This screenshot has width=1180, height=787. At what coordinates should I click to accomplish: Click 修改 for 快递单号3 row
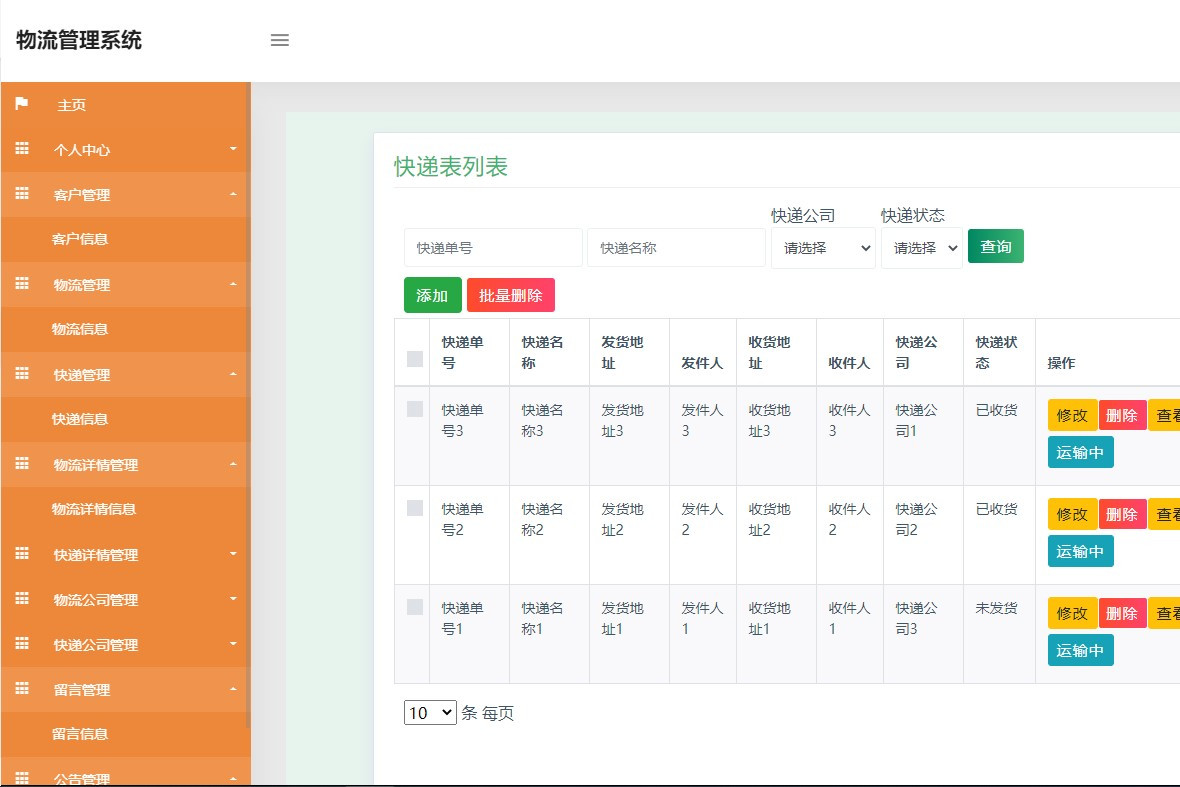[x=1072, y=415]
